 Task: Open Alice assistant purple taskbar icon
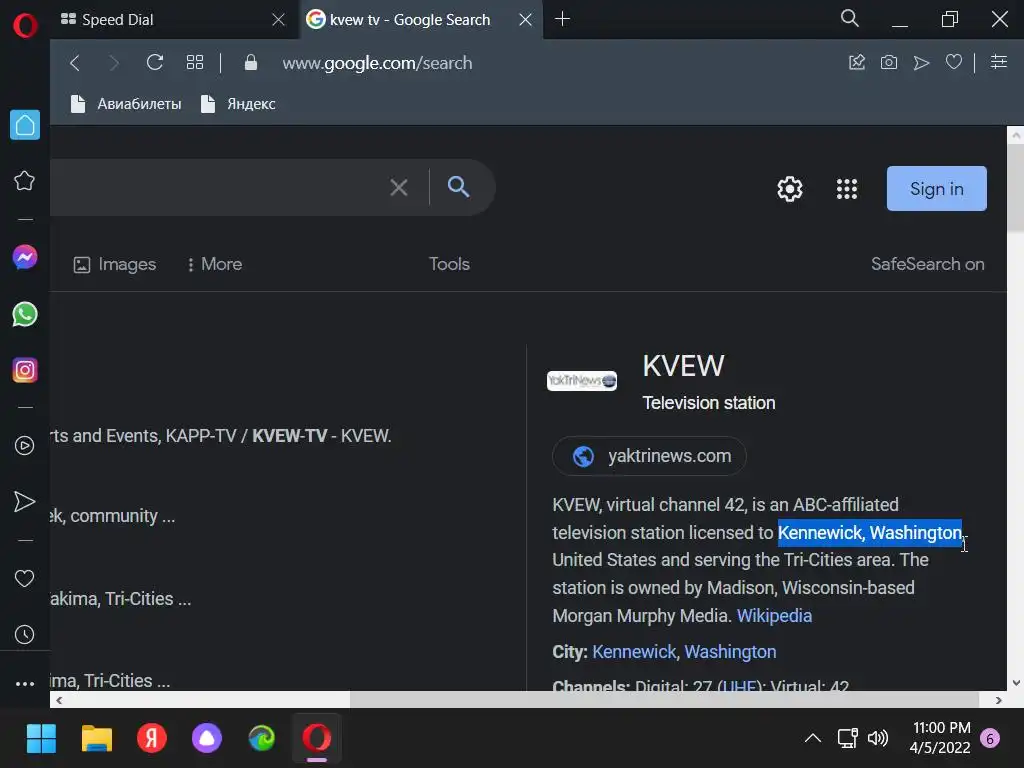[206, 739]
